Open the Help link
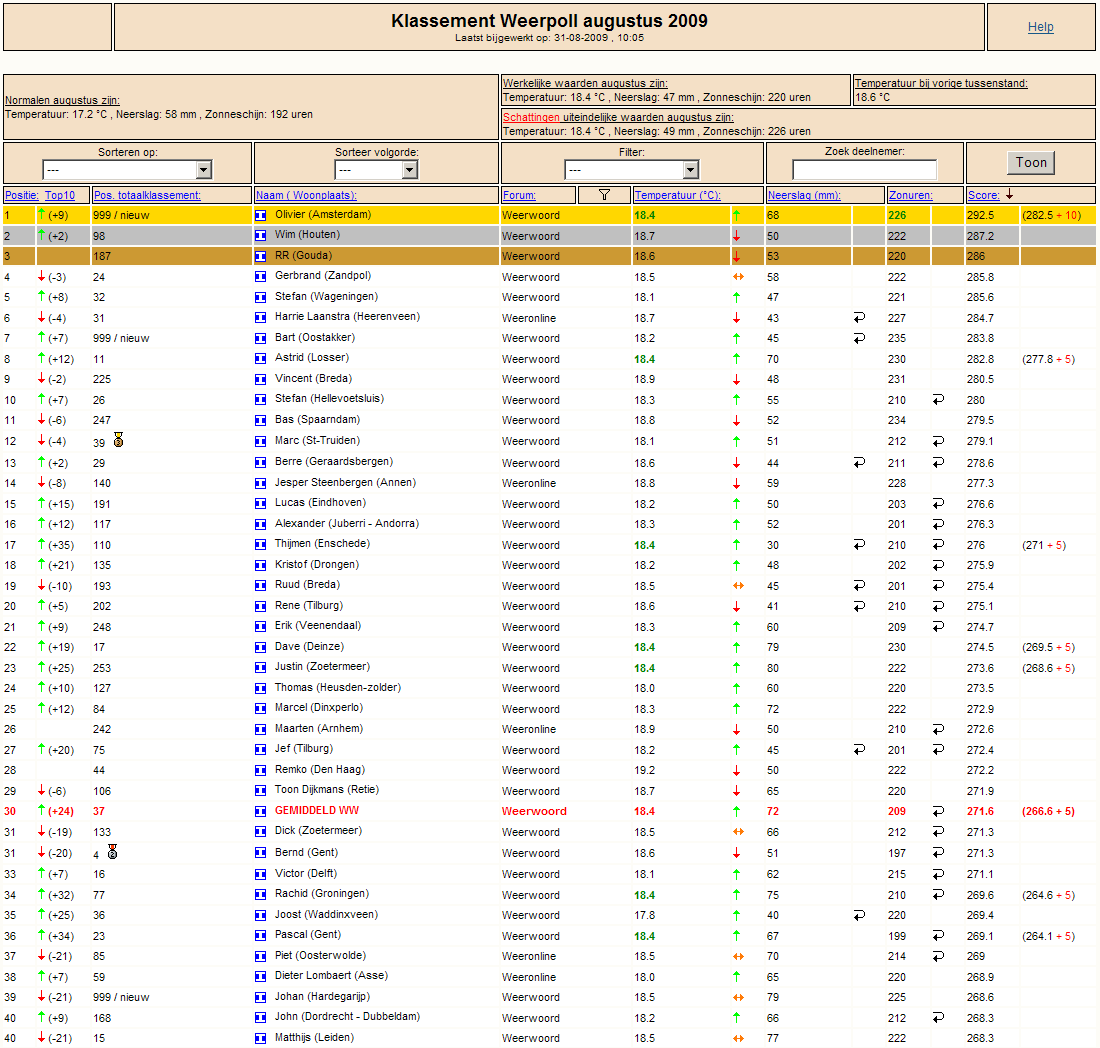The image size is (1100, 1048). pos(1040,27)
